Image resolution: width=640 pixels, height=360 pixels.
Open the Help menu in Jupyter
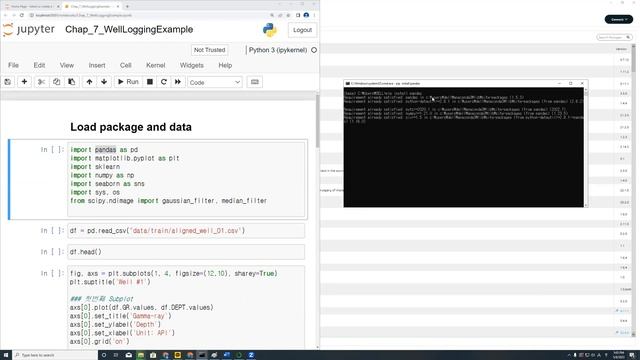tap(225, 65)
